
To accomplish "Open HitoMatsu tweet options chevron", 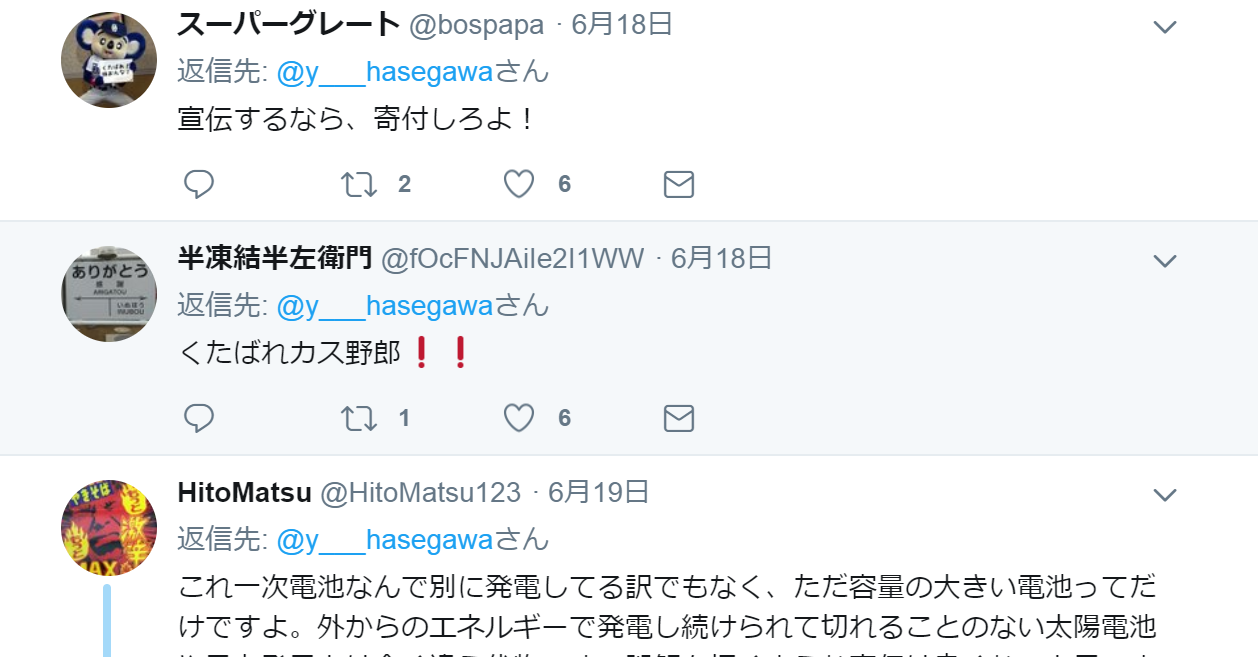I will point(1165,495).
